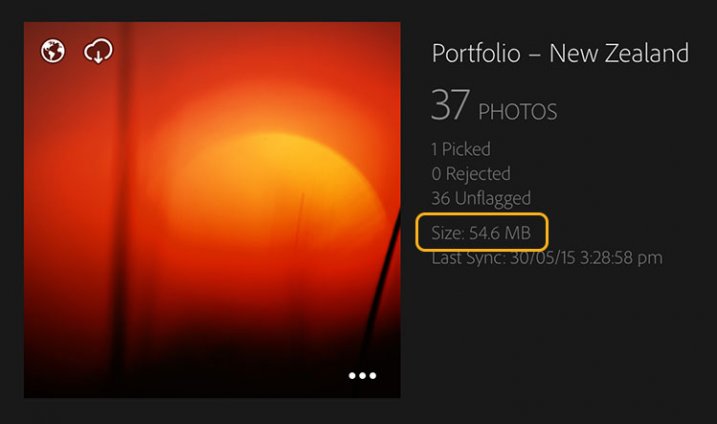Click the "Portfolio" word in the title
The height and width of the screenshot is (424, 717).
(x=476, y=54)
